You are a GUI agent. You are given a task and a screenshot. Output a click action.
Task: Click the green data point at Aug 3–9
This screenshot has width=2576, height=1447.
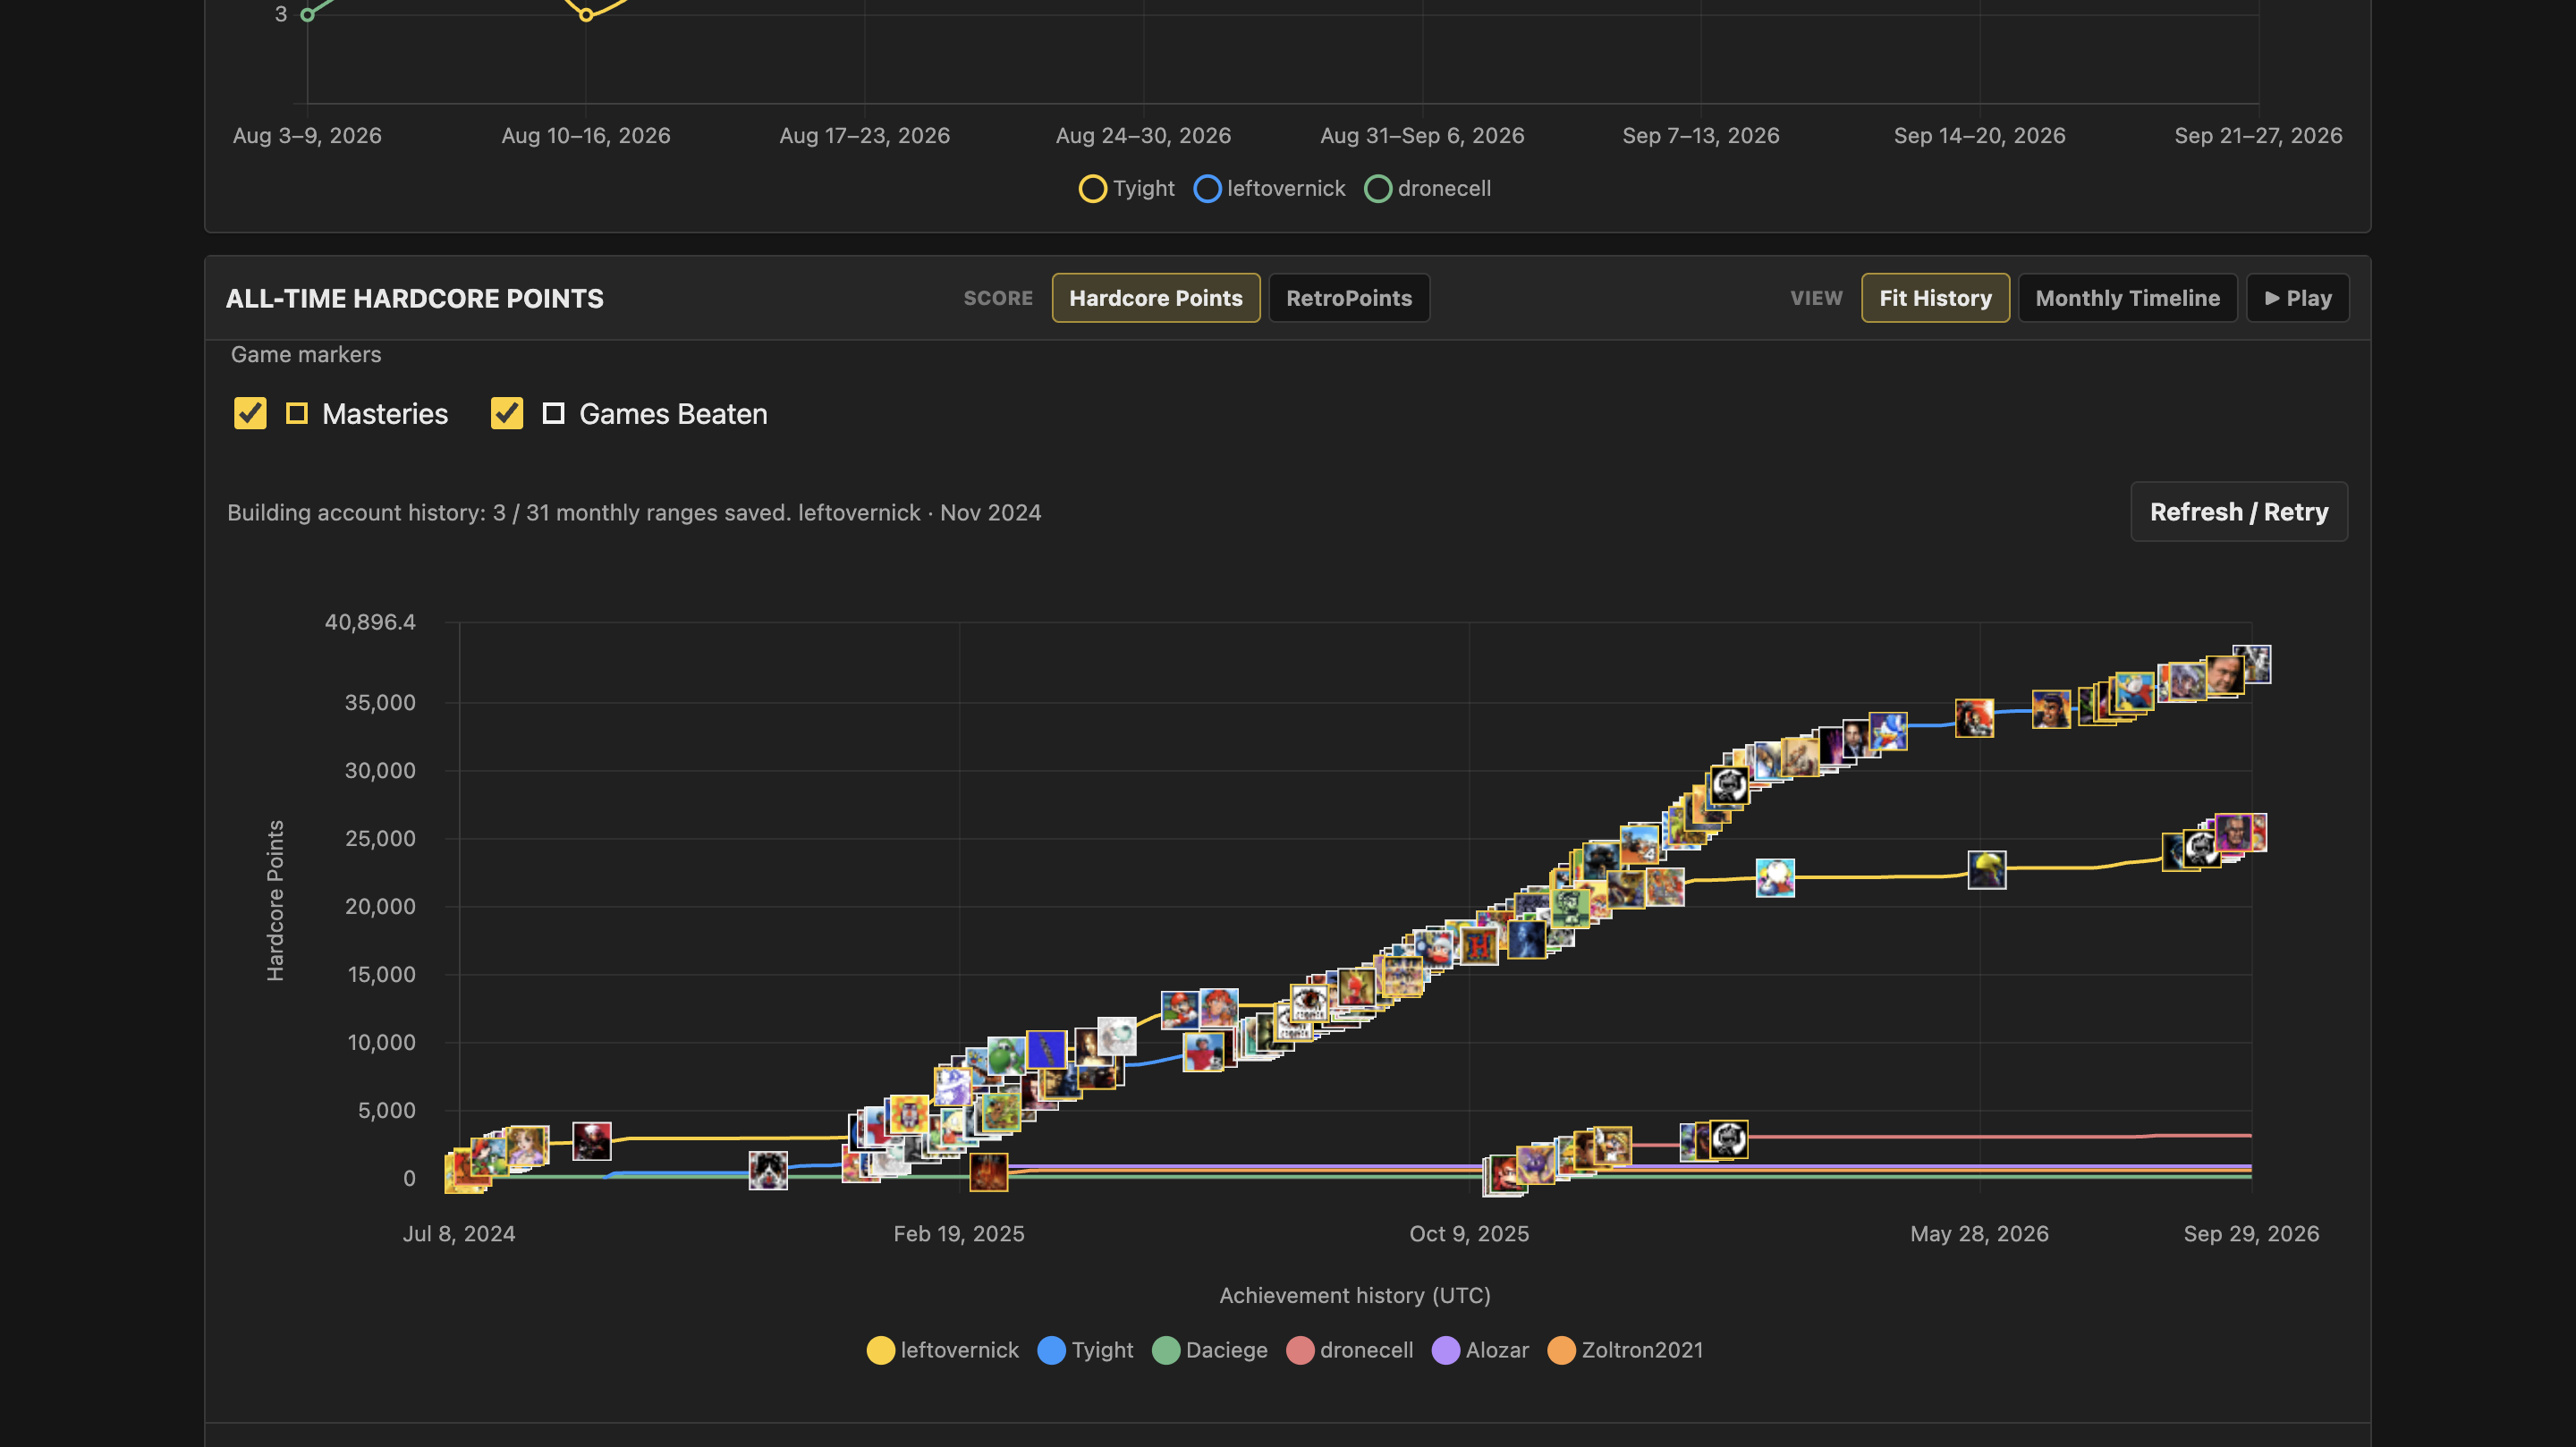point(308,14)
